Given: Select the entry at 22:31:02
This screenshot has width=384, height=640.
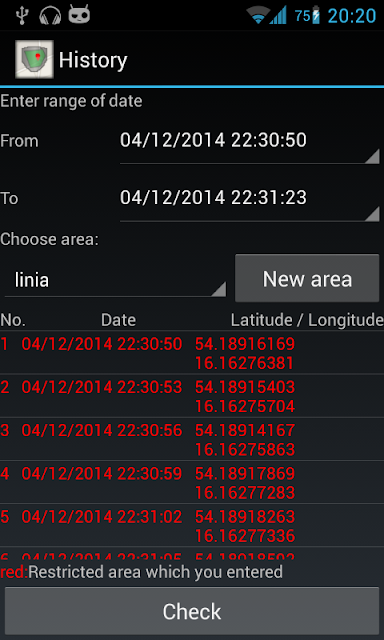Looking at the screenshot, I should point(192,526).
